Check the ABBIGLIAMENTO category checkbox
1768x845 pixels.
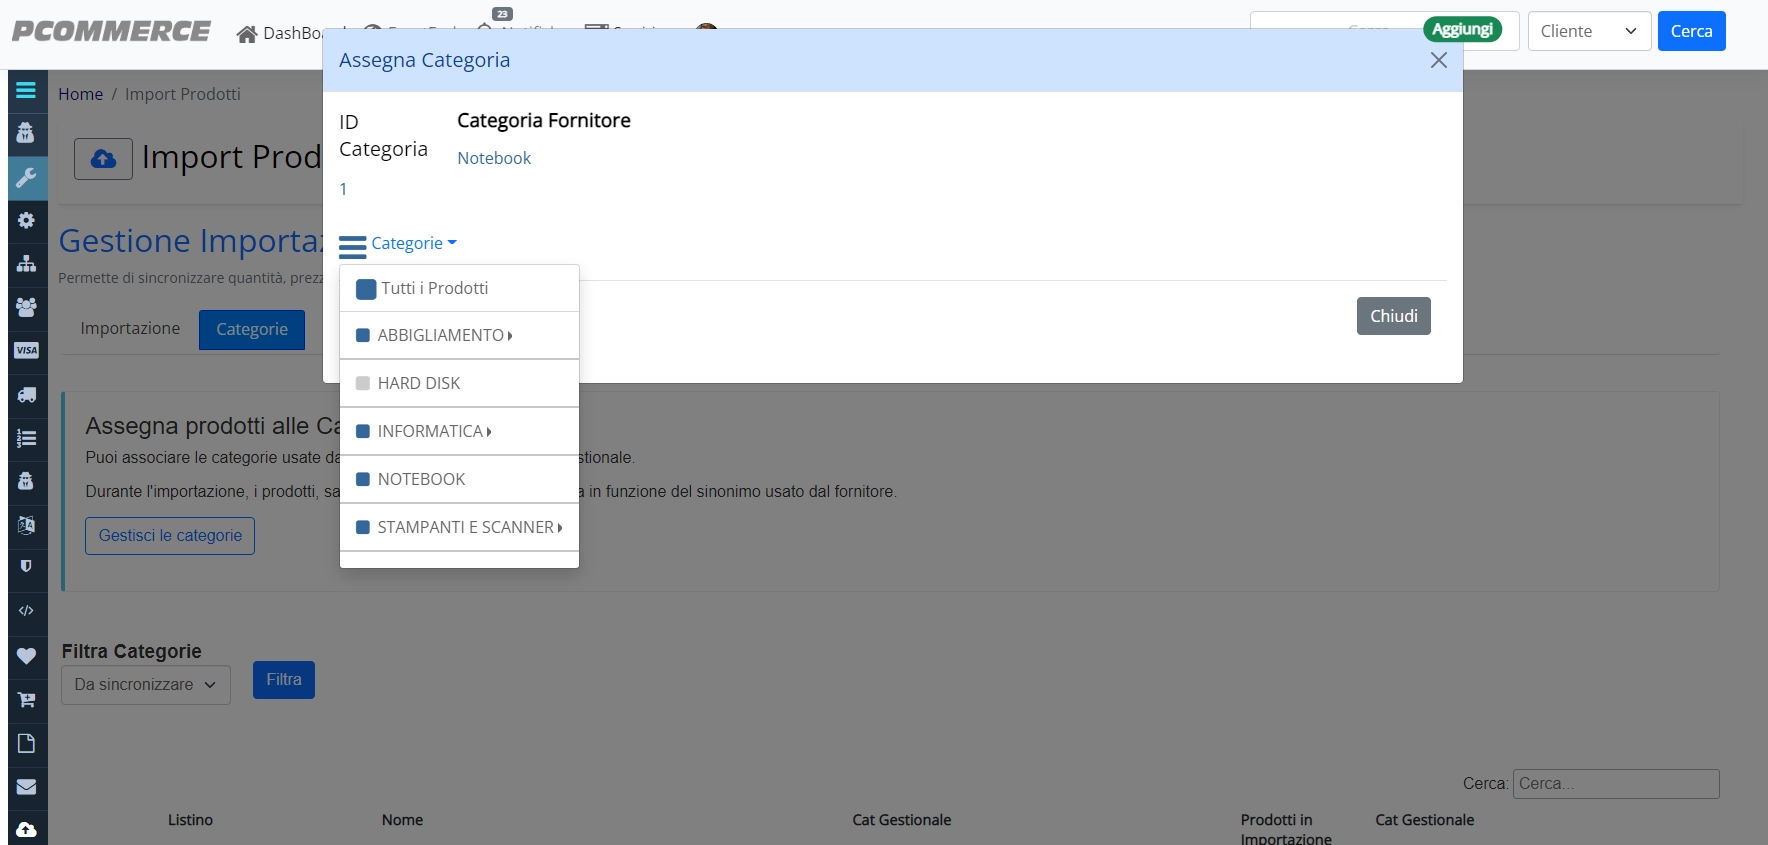[x=363, y=336]
